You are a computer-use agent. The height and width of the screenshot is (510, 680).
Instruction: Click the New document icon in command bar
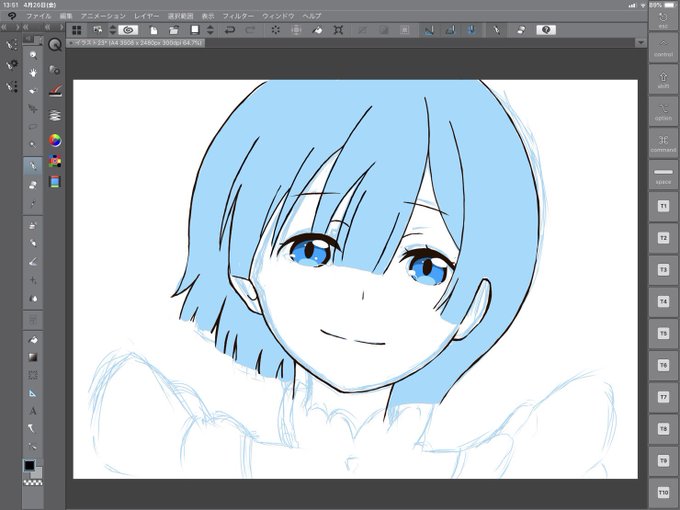click(154, 30)
